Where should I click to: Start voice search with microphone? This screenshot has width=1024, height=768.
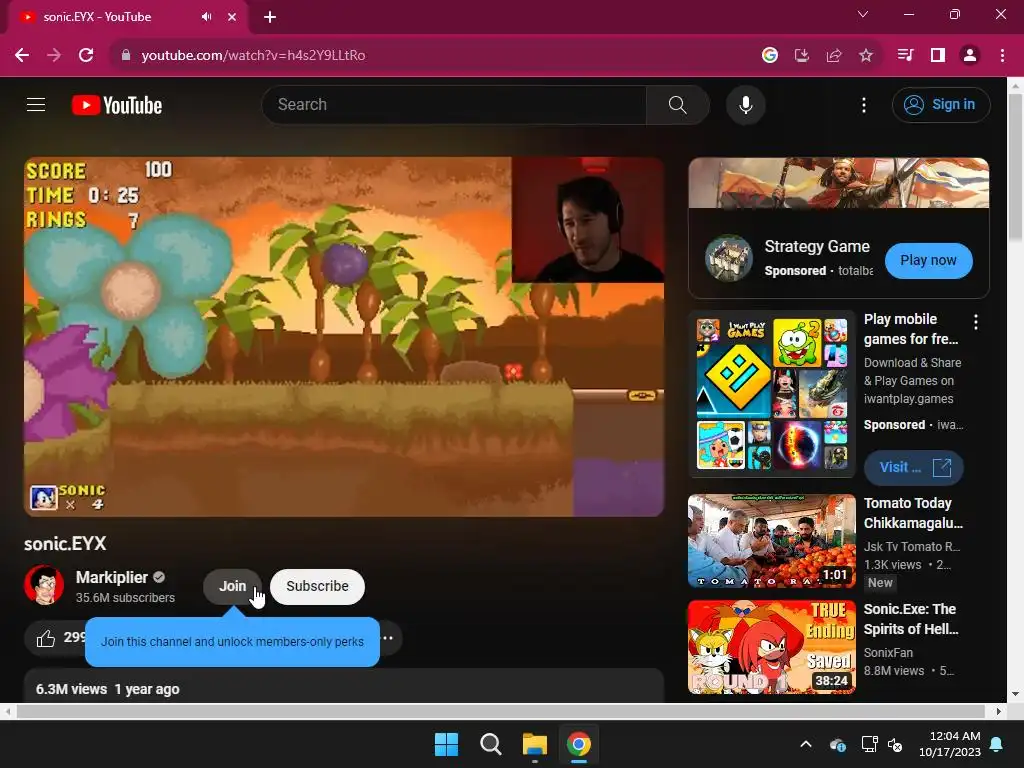[745, 104]
